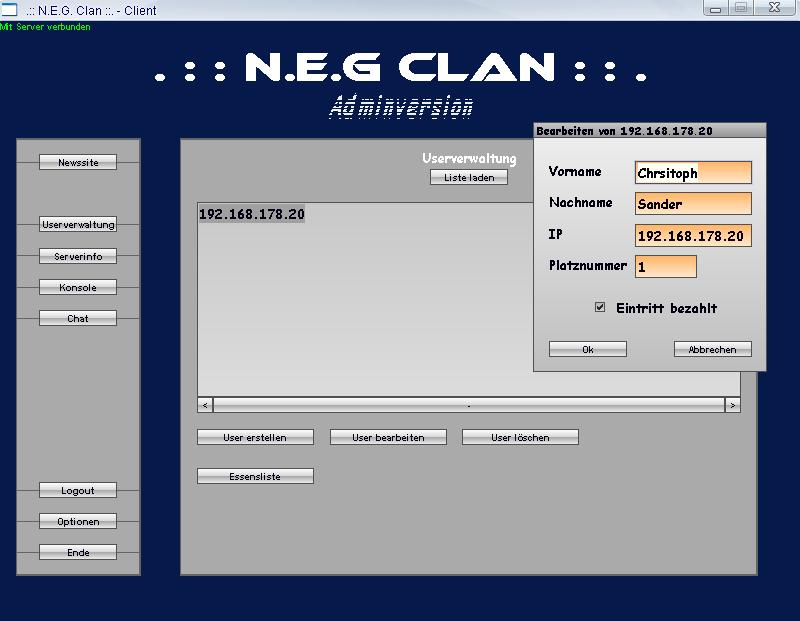Image resolution: width=800 pixels, height=621 pixels.
Task: Click the Logout button
Action: [78, 490]
